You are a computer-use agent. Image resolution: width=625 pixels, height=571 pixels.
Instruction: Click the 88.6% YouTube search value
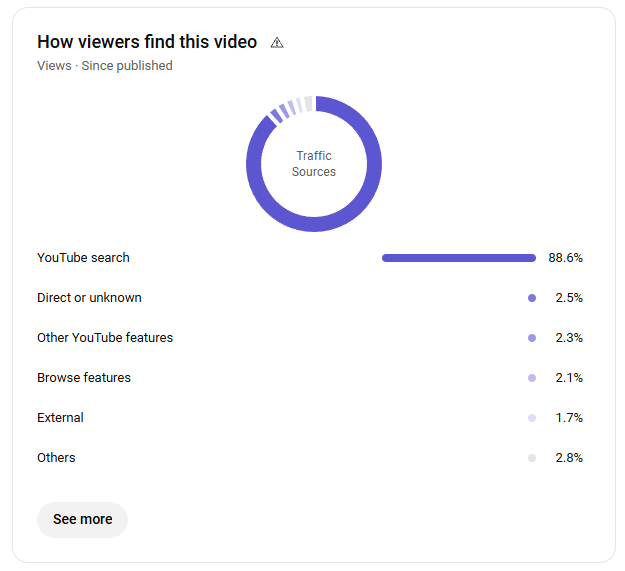565,257
